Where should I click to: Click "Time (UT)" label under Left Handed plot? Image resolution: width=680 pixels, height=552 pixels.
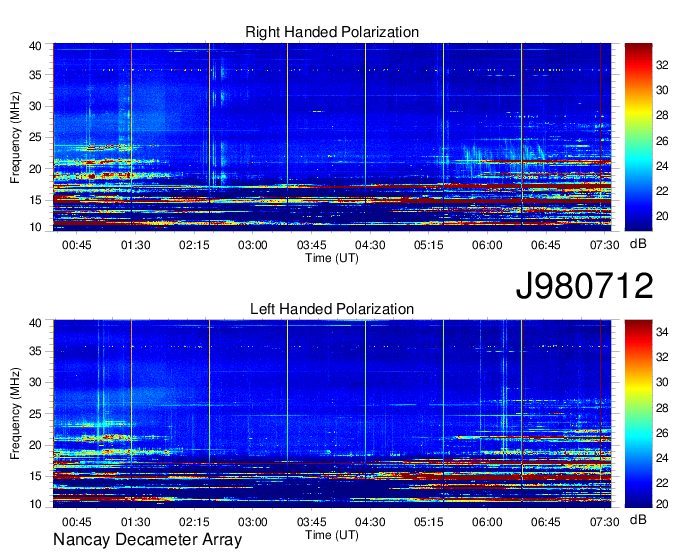click(332, 535)
